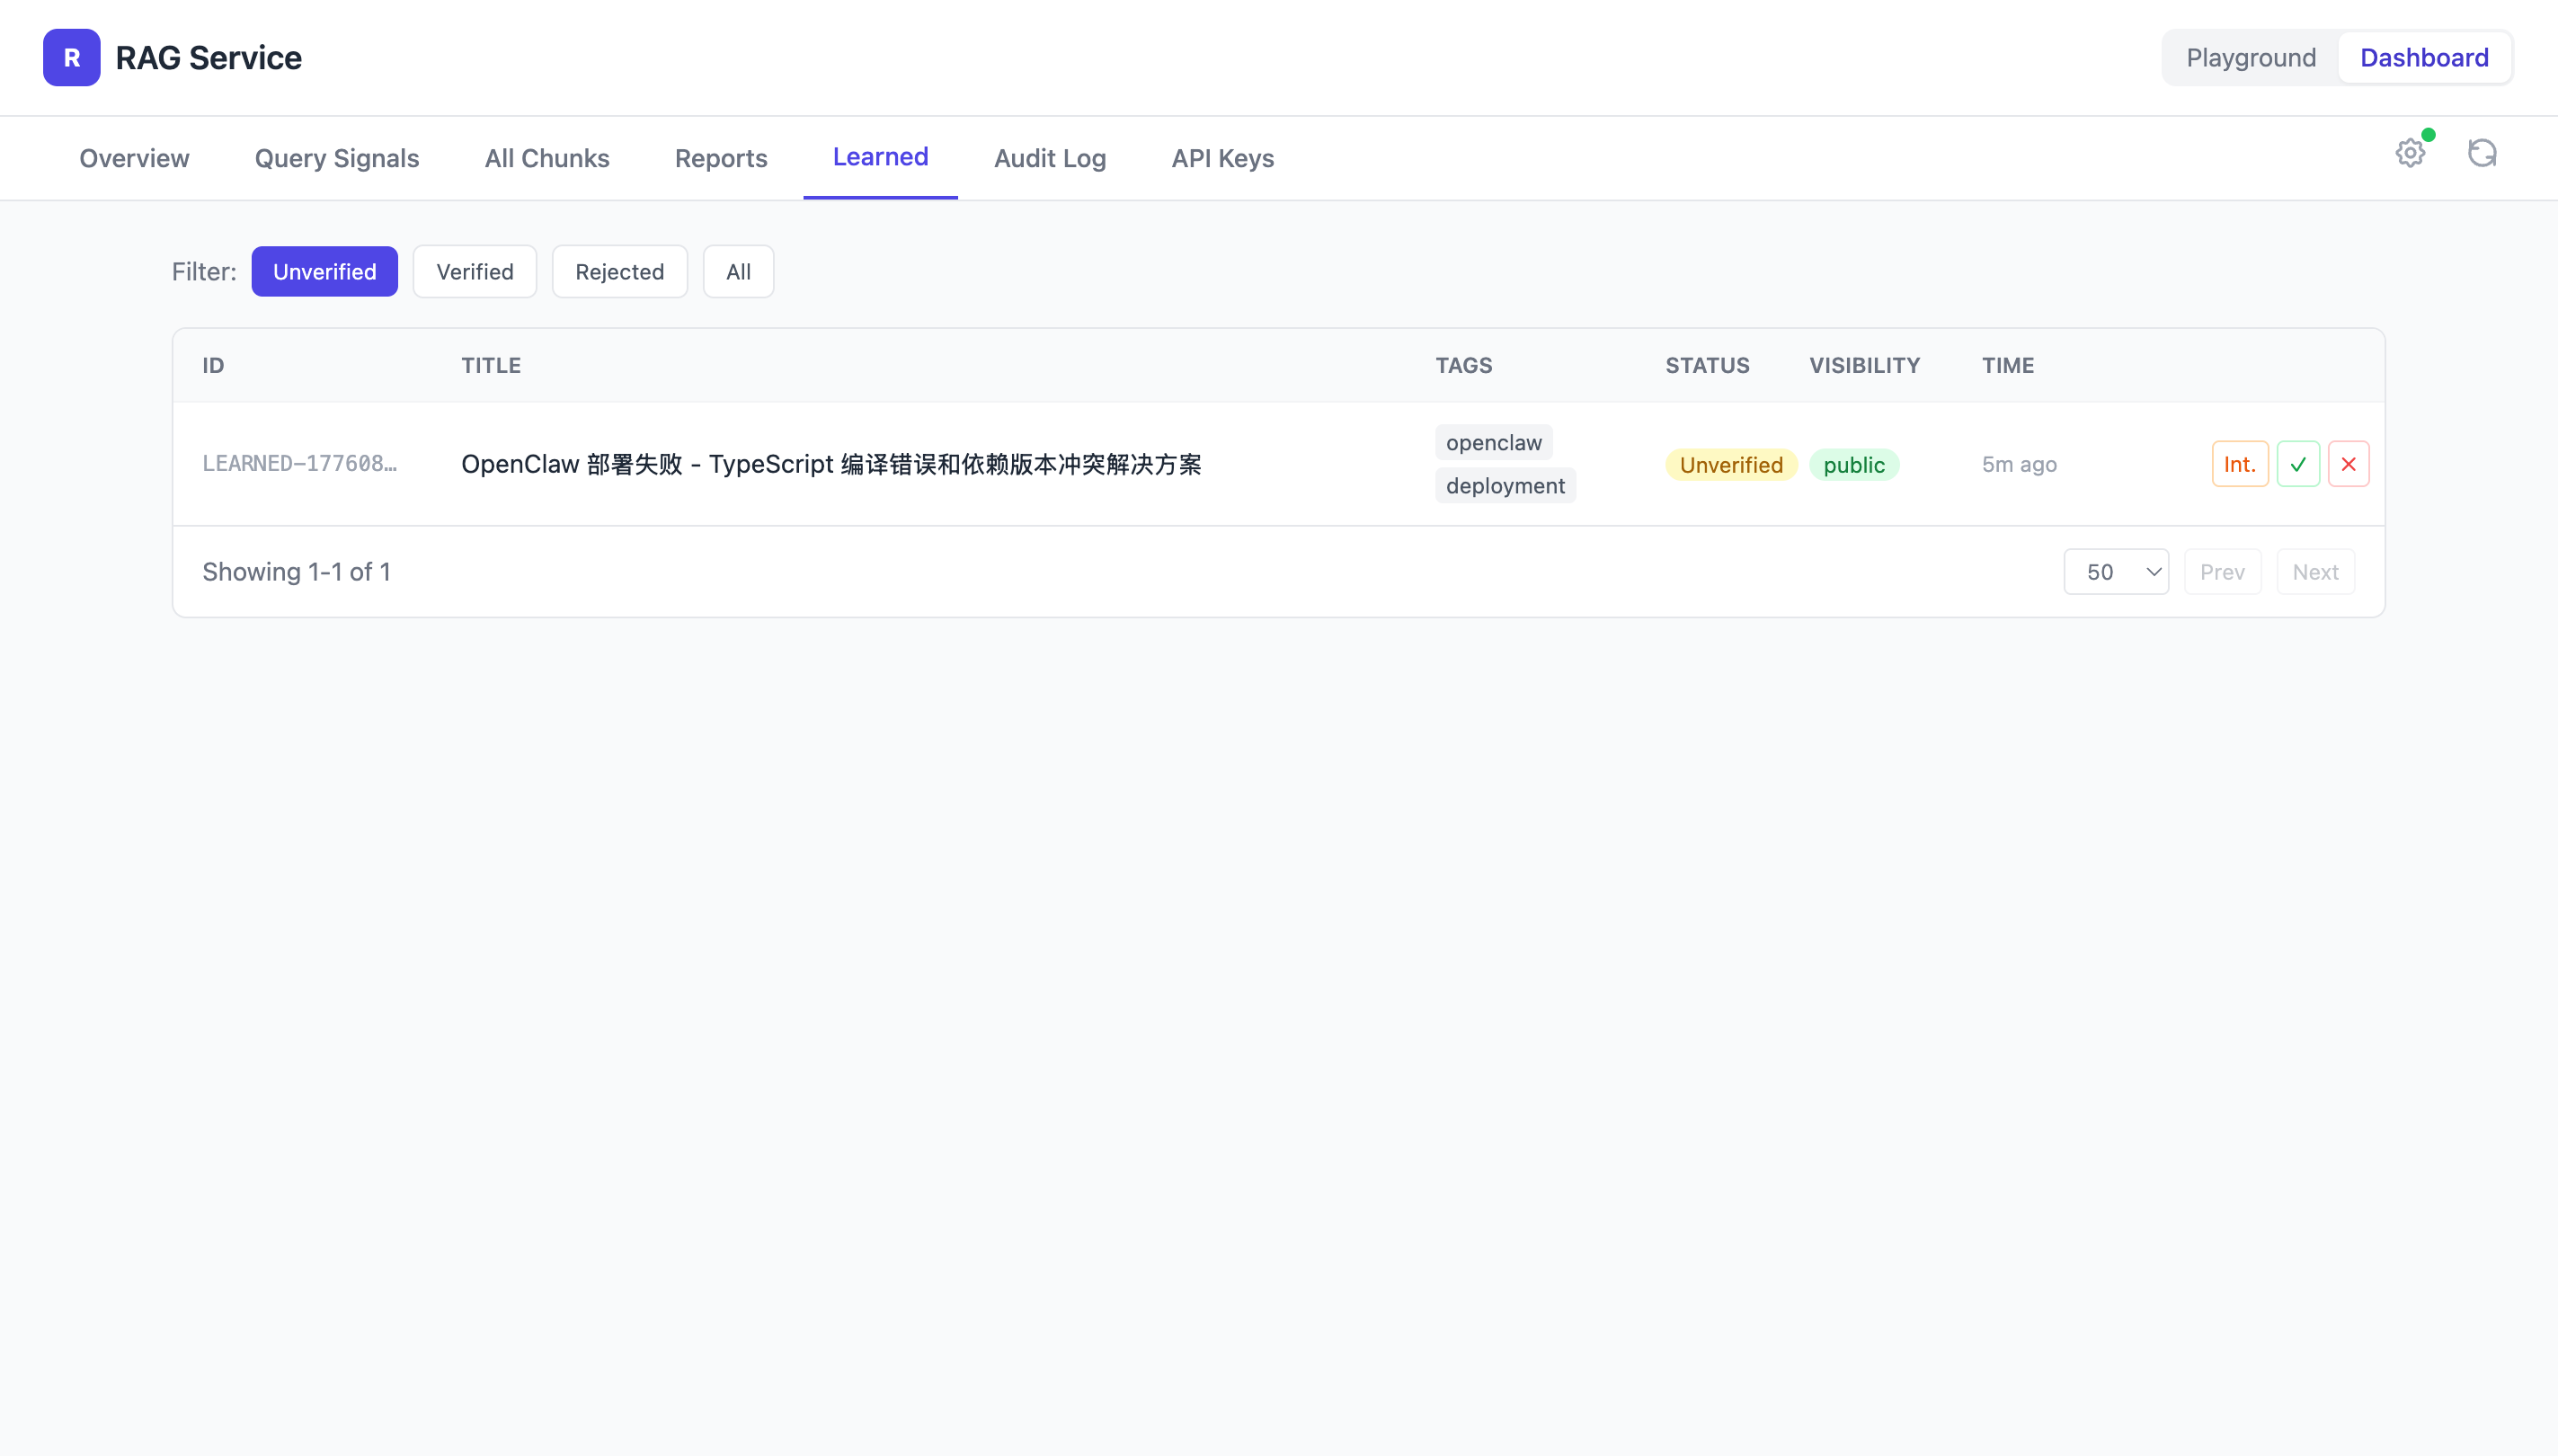Approve entry with green checkmark icon
Image resolution: width=2558 pixels, height=1456 pixels.
(2298, 464)
